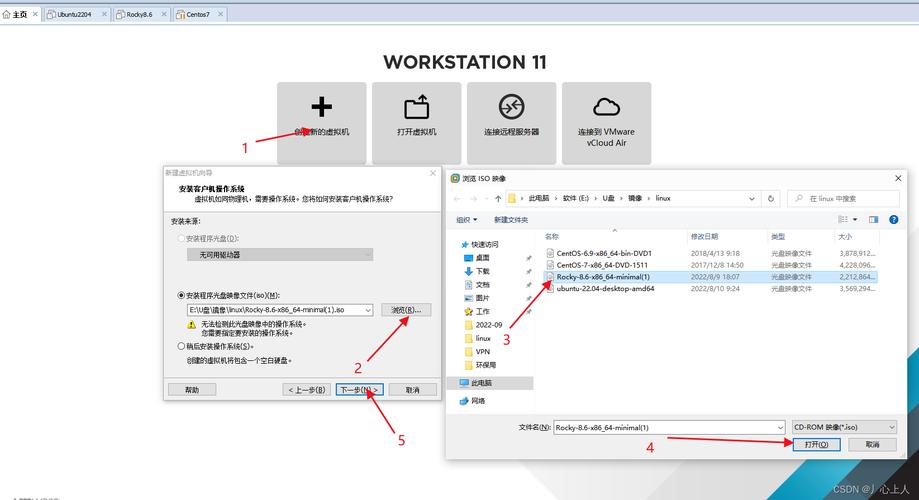Refresh the linux folder listing

[771, 199]
